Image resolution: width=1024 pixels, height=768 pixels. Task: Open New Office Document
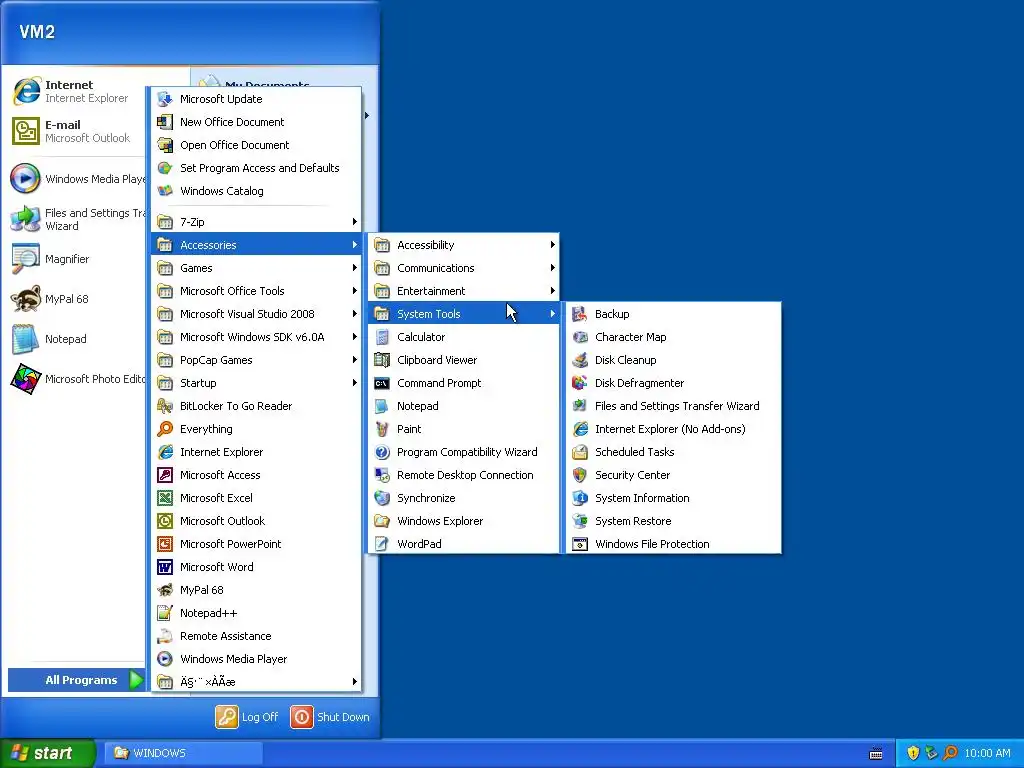(x=257, y=122)
